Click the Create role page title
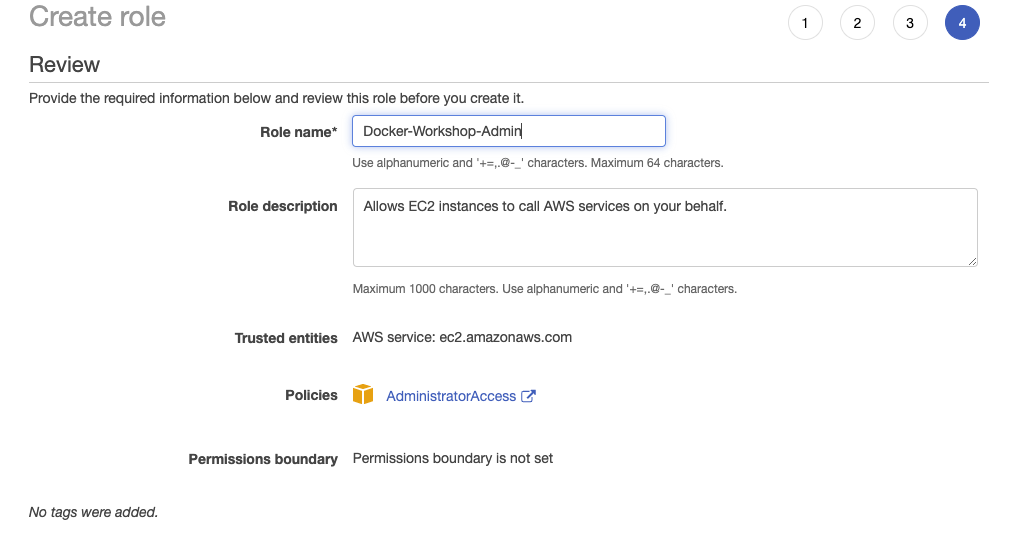Viewport: 1015px width, 545px height. (x=97, y=16)
